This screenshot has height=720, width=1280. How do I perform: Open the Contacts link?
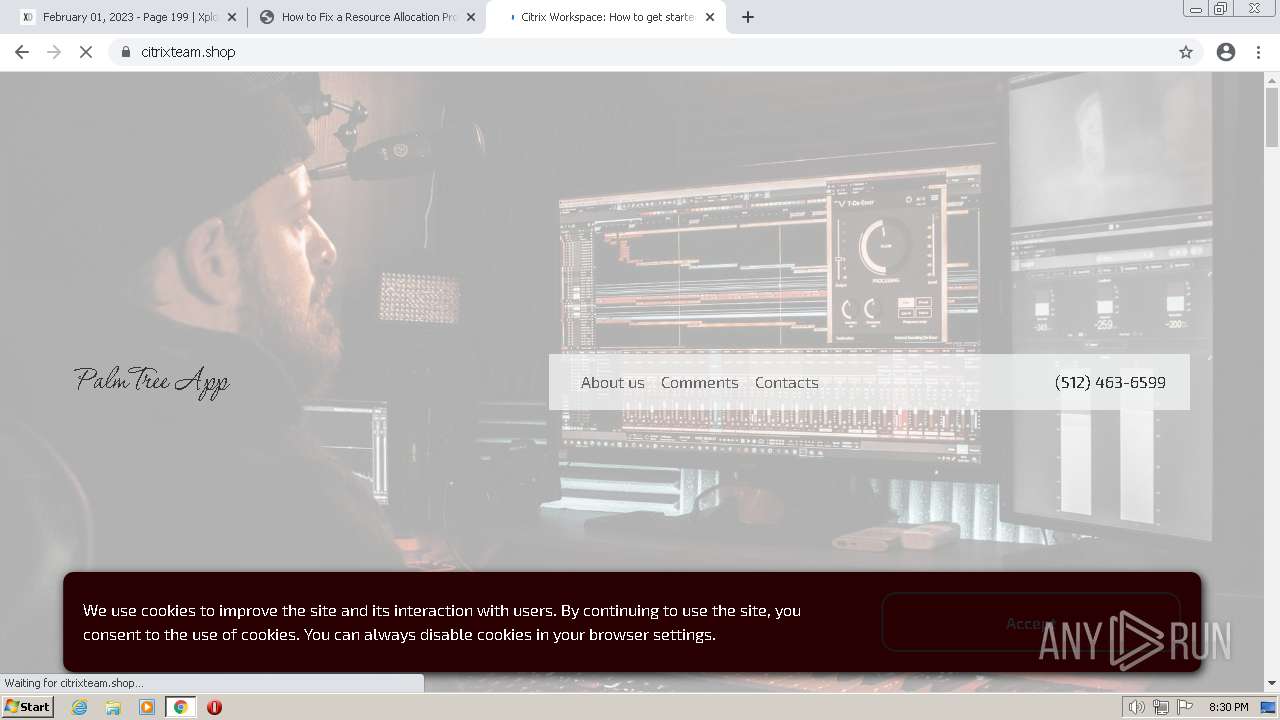(787, 382)
